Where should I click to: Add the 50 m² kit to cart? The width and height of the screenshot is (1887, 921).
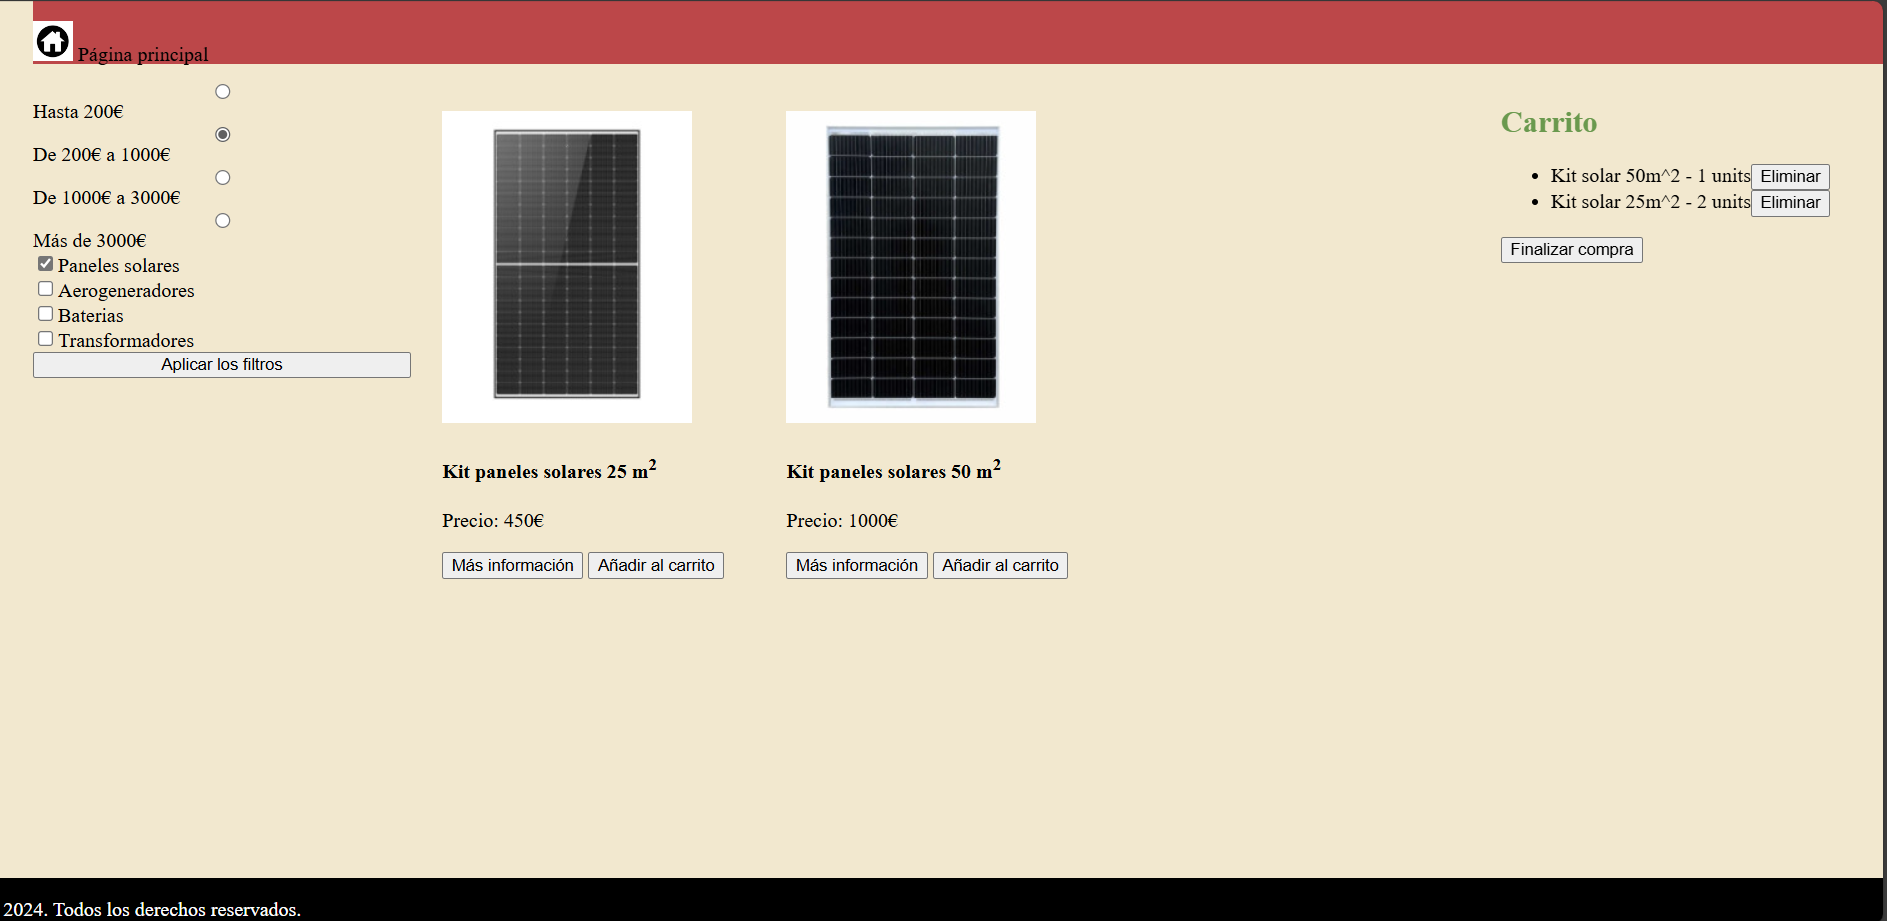pos(1000,566)
